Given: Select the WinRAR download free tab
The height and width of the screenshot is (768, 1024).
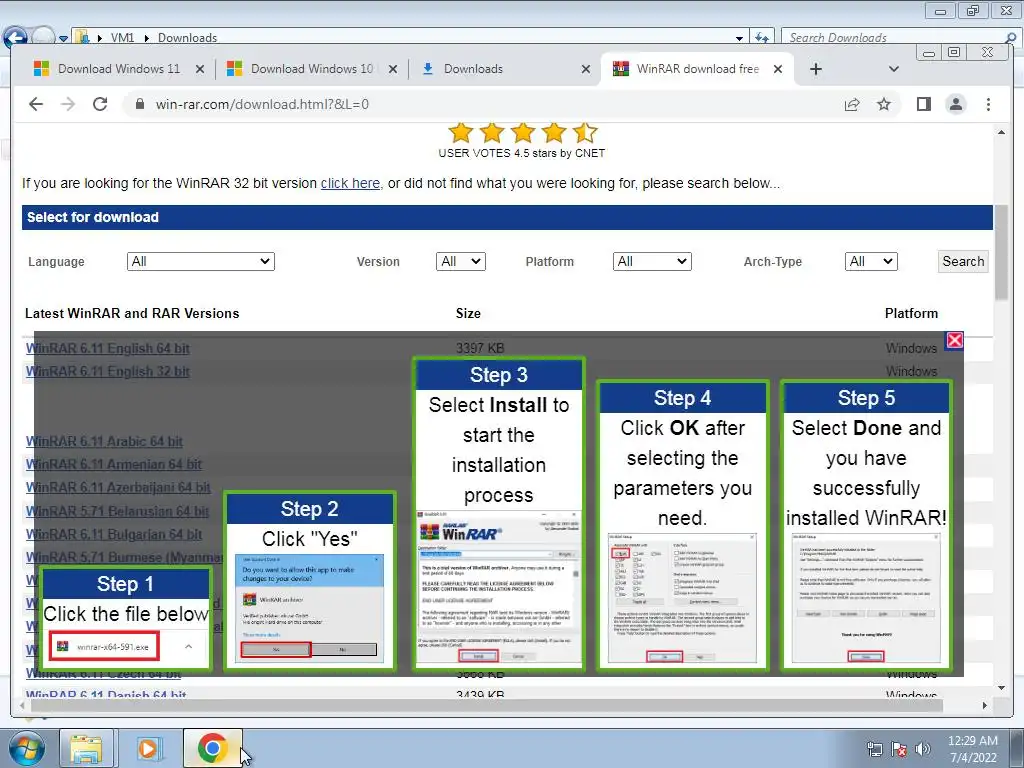Looking at the screenshot, I should 697,69.
